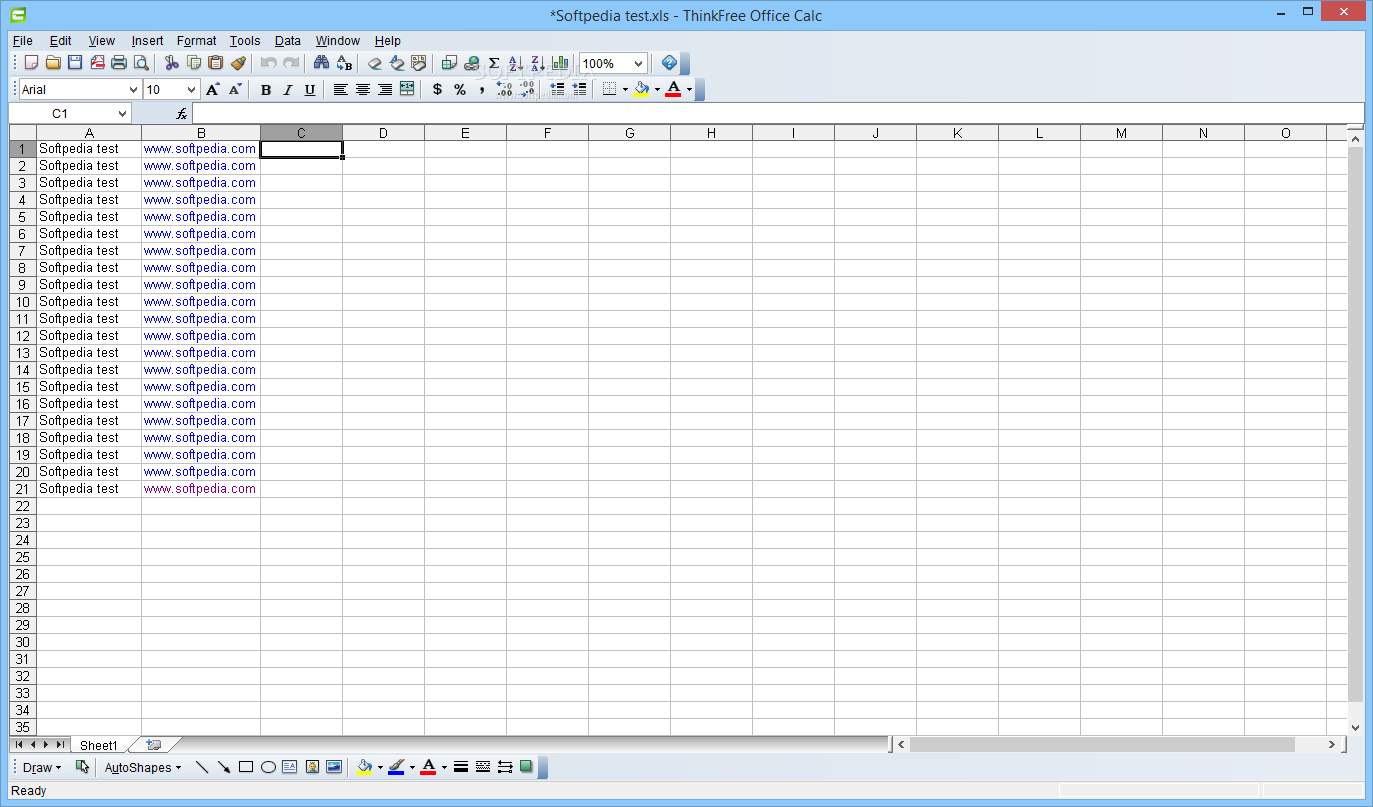The width and height of the screenshot is (1373, 807).
Task: Open print preview
Action: (x=141, y=63)
